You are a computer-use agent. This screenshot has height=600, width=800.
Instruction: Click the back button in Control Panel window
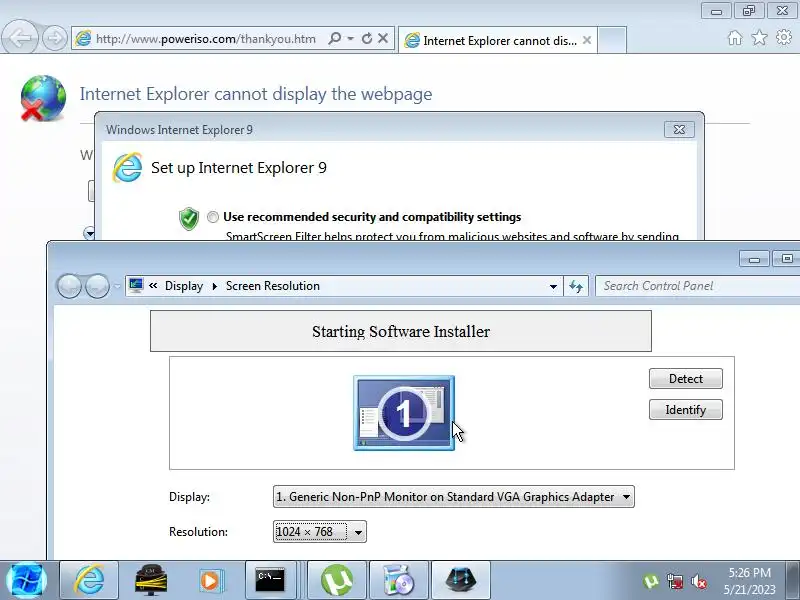69,286
